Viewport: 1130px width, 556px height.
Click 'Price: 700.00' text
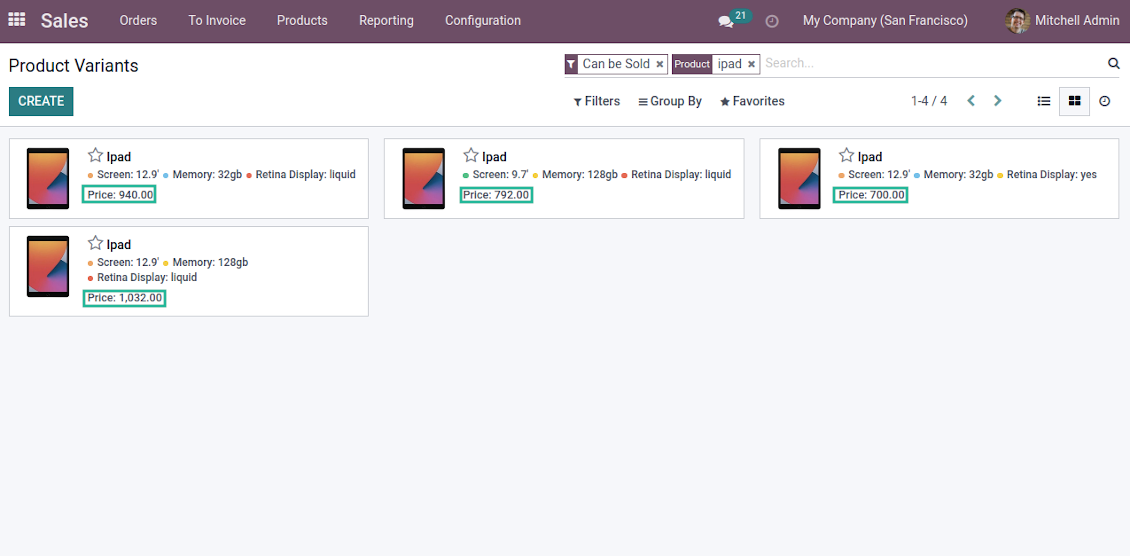[x=871, y=194]
